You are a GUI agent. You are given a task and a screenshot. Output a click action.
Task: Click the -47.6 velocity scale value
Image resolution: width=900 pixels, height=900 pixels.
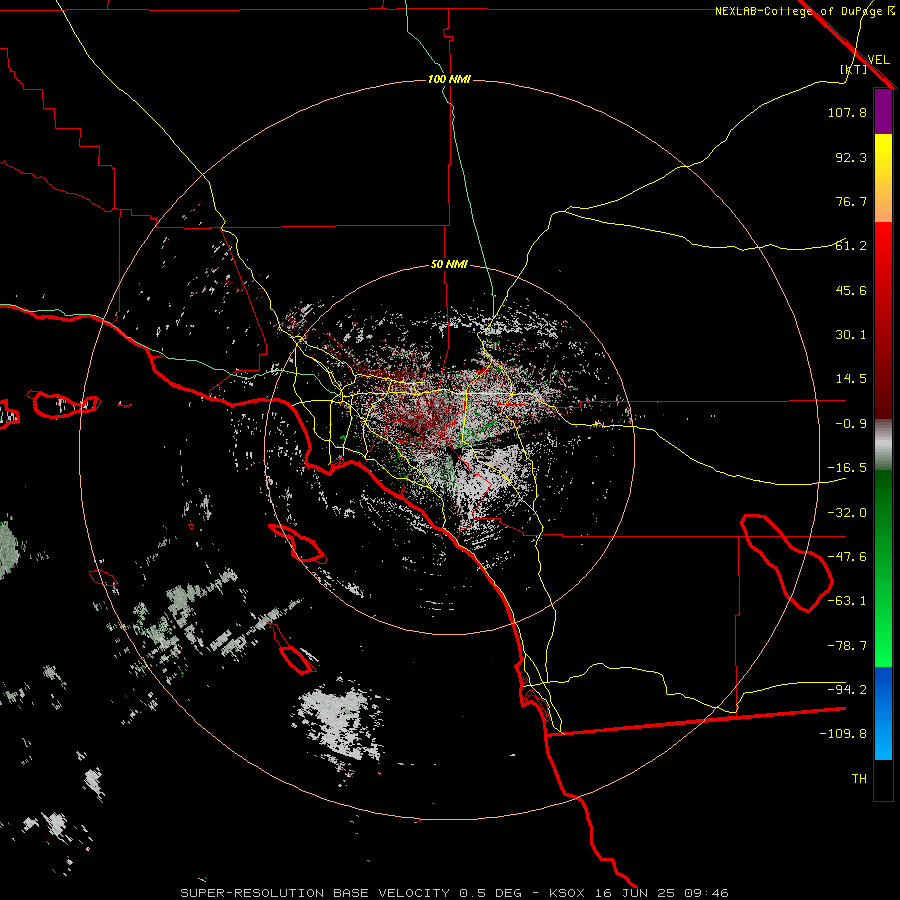click(847, 557)
